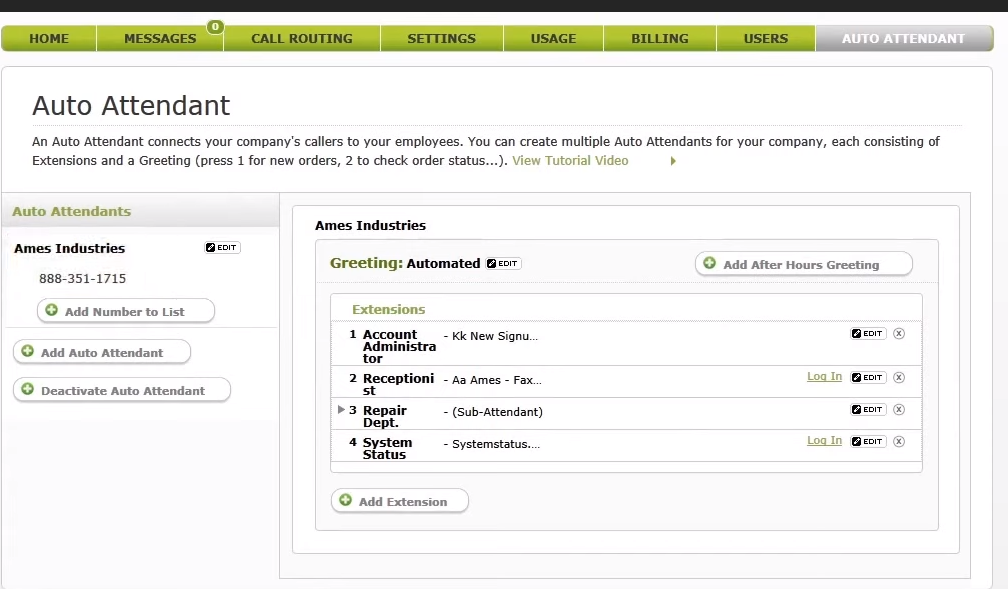Screen dimensions: 1008x589
Task: Click the Repair Dept. extension name
Action: [385, 416]
